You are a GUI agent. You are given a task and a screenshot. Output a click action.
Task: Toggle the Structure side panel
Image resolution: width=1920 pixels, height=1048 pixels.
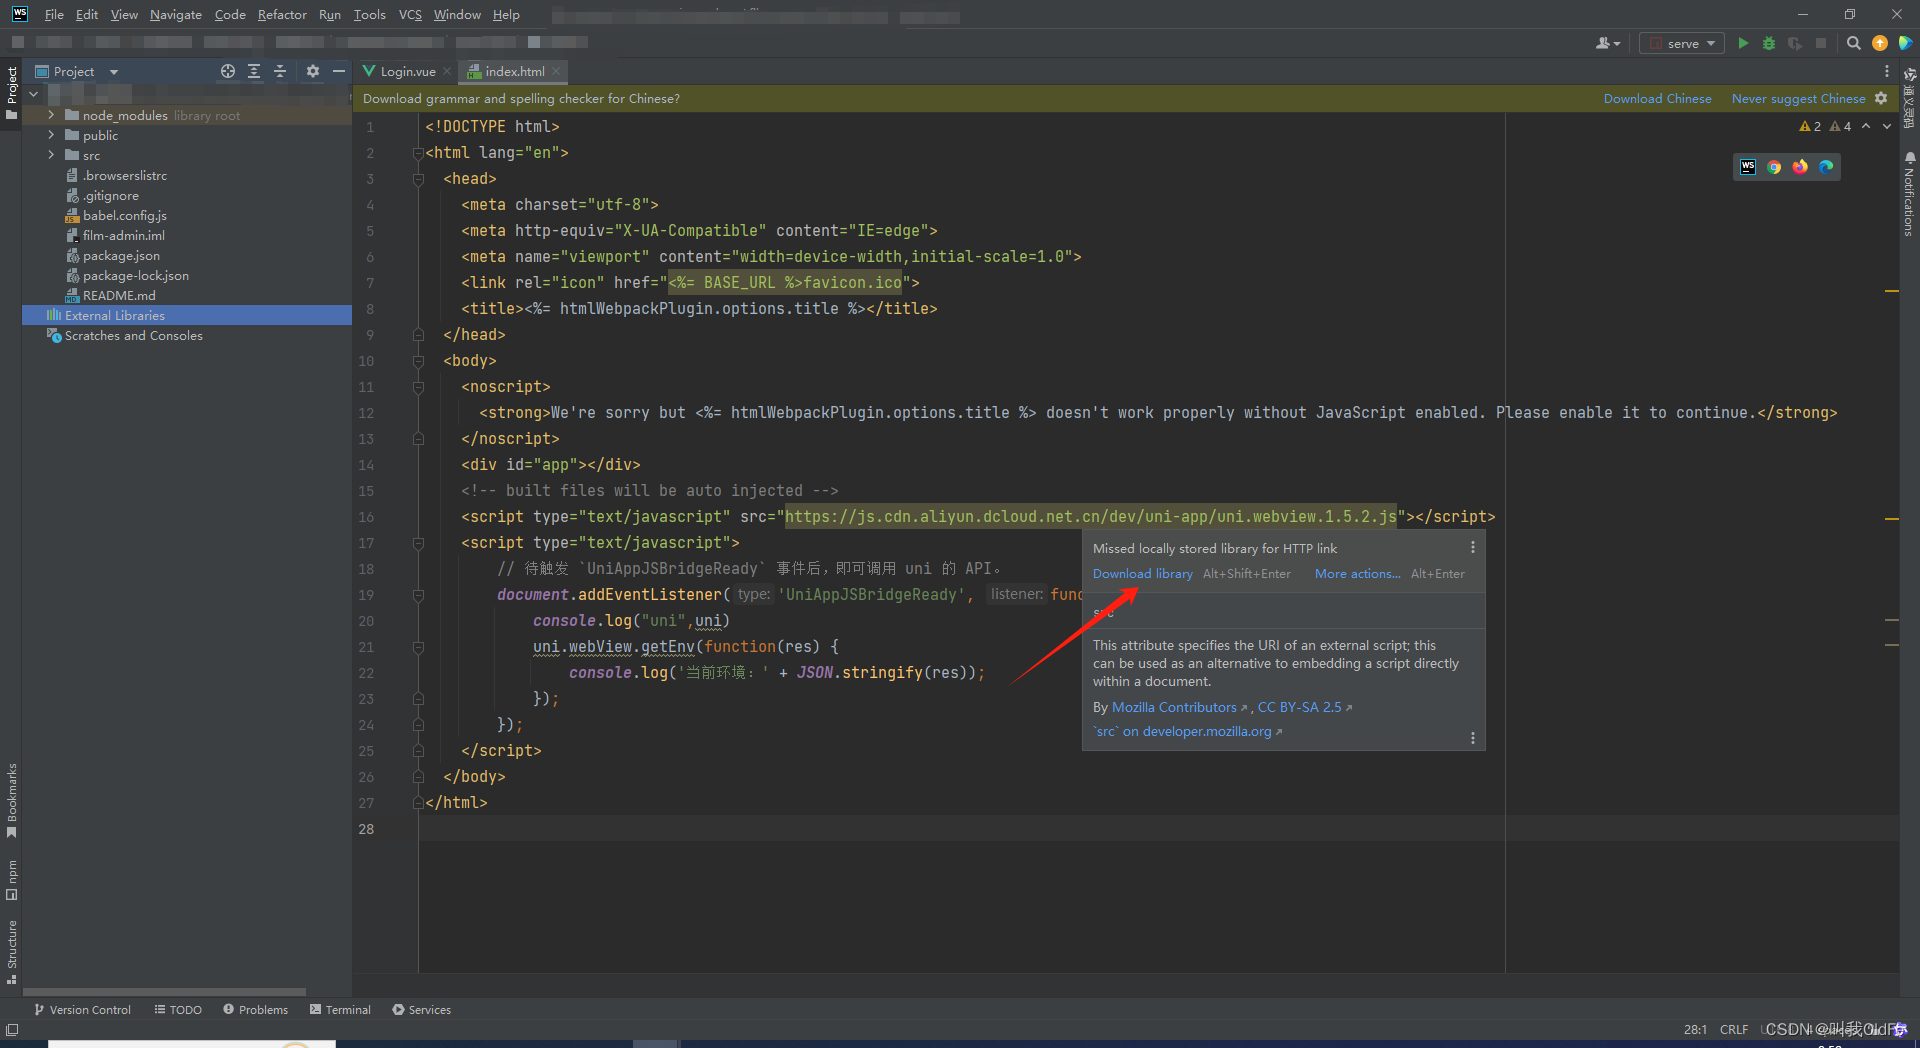click(11, 952)
